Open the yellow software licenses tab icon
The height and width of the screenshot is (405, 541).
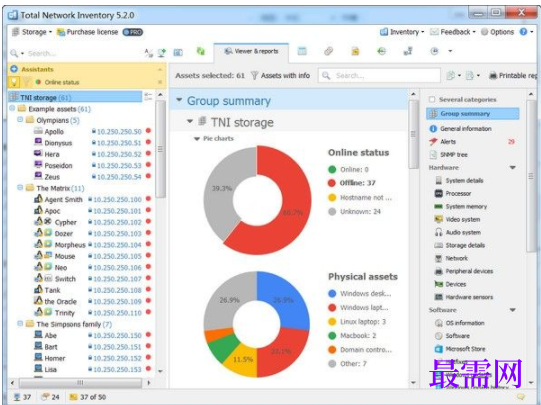(x=355, y=51)
